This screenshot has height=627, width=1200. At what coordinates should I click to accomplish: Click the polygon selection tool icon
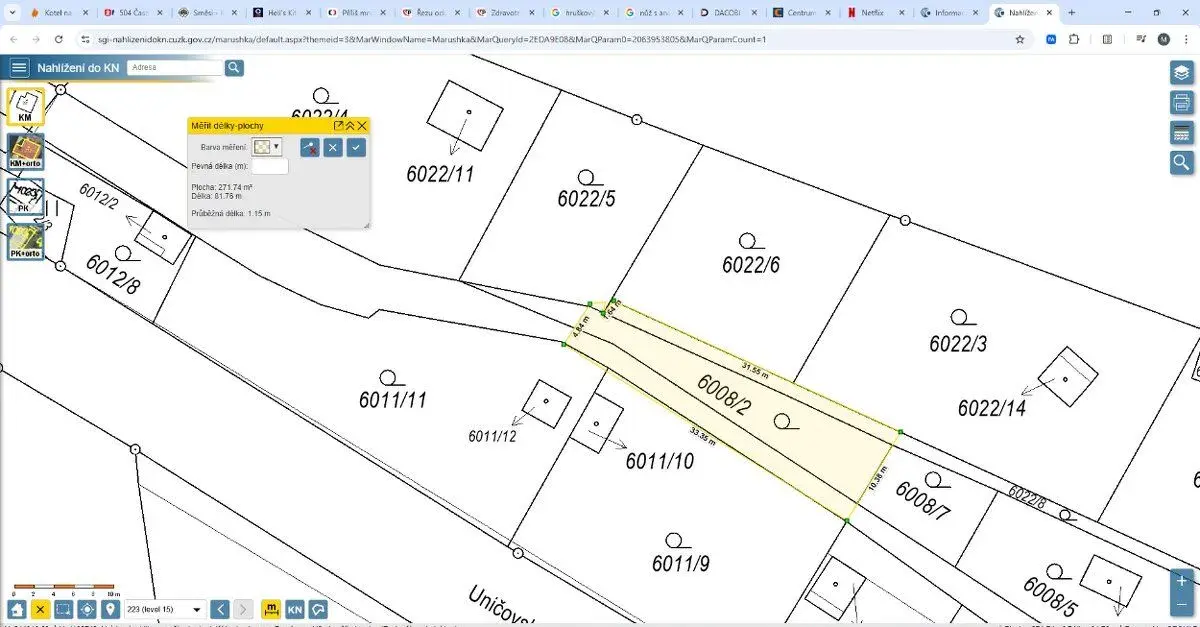tap(318, 609)
